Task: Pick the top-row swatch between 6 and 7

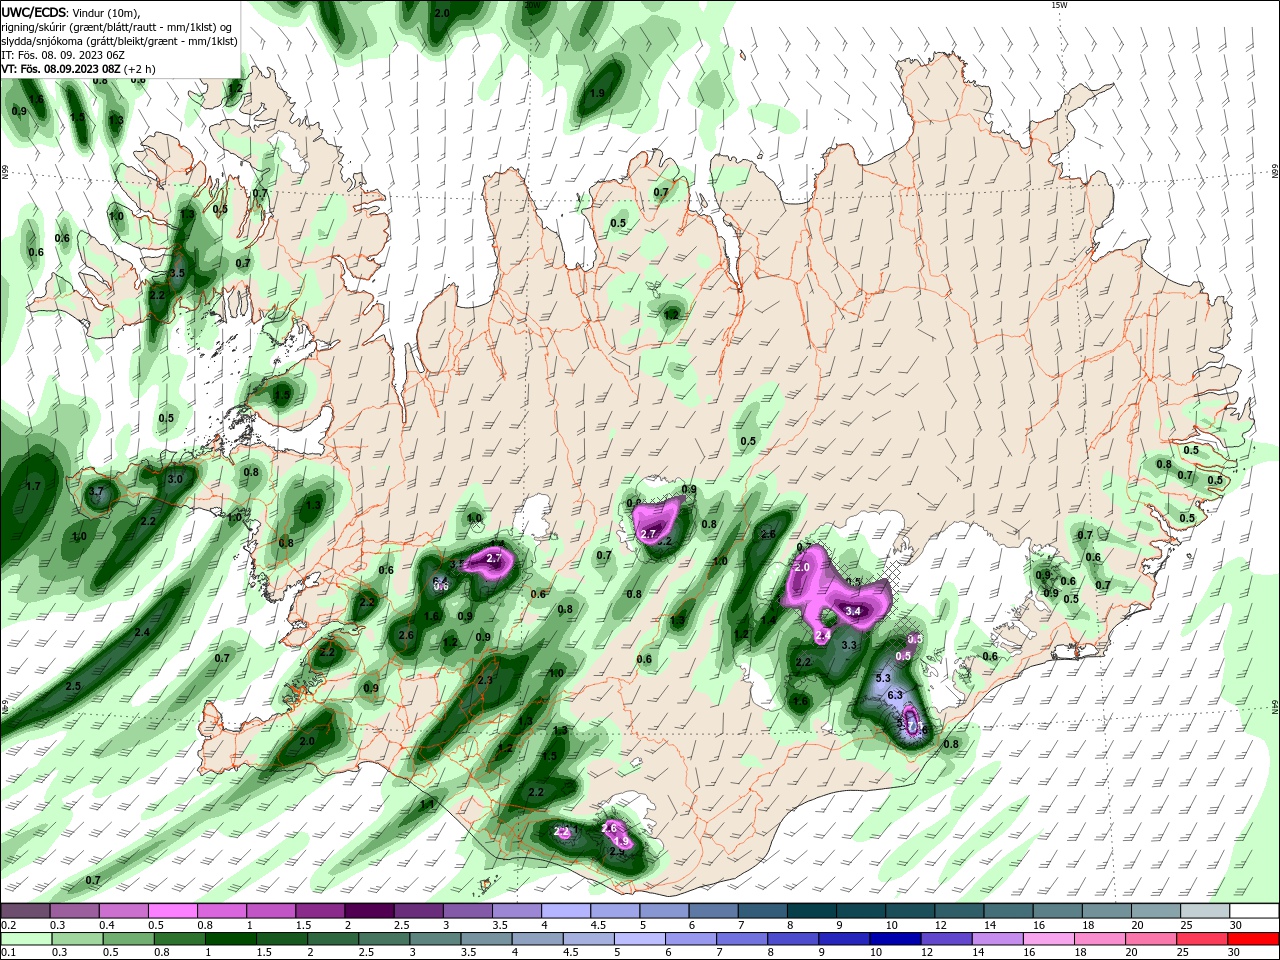Action: click(712, 911)
